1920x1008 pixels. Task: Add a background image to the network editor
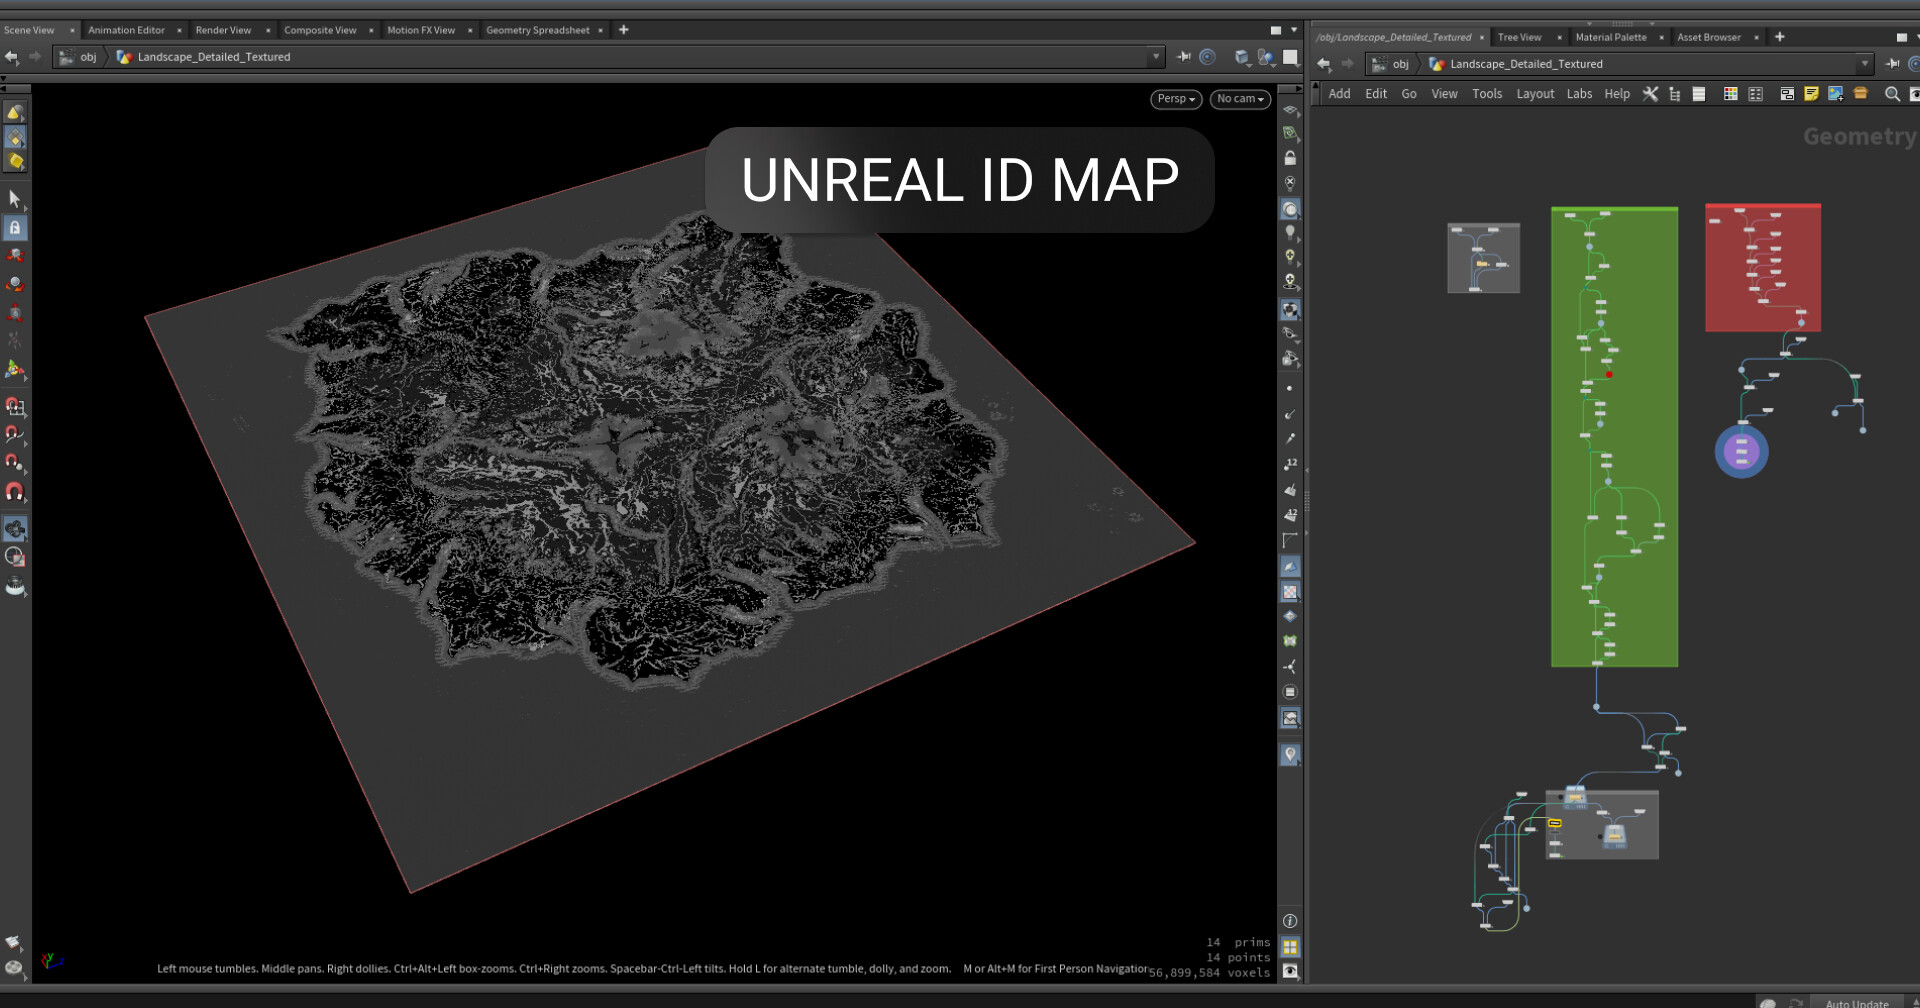pos(1836,93)
